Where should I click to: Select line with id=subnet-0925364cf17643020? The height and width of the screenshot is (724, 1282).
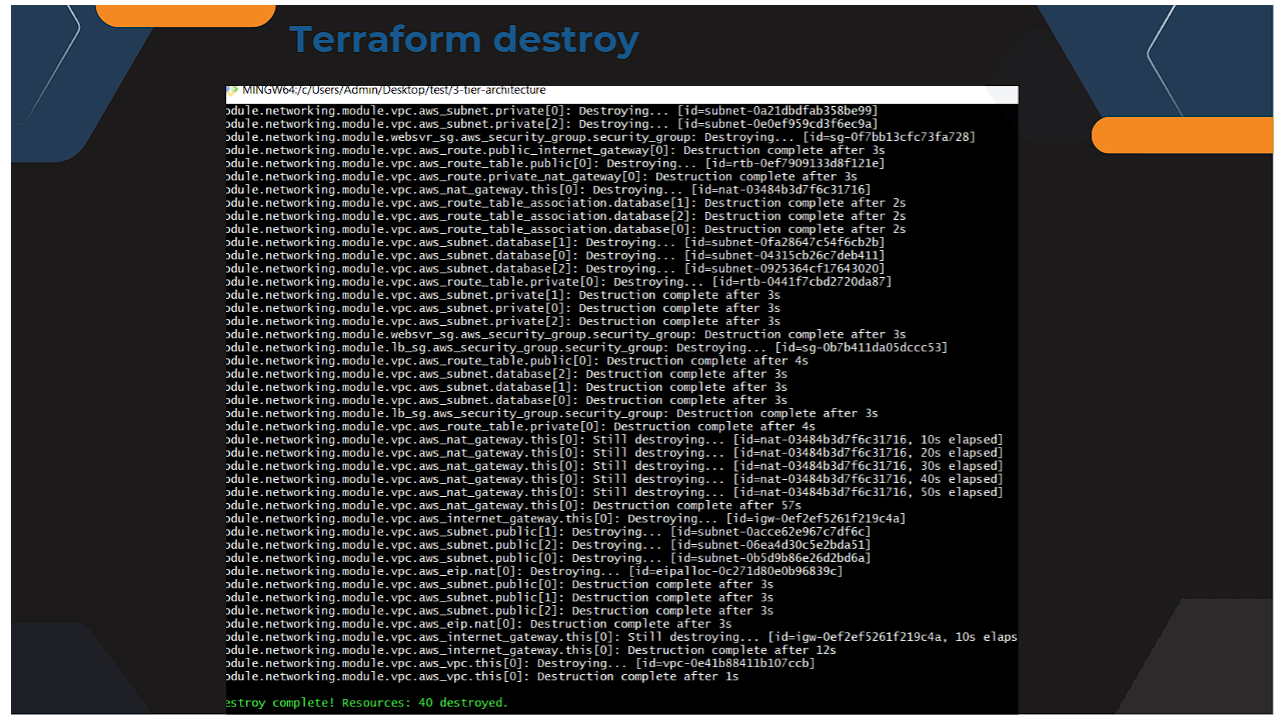556,268
